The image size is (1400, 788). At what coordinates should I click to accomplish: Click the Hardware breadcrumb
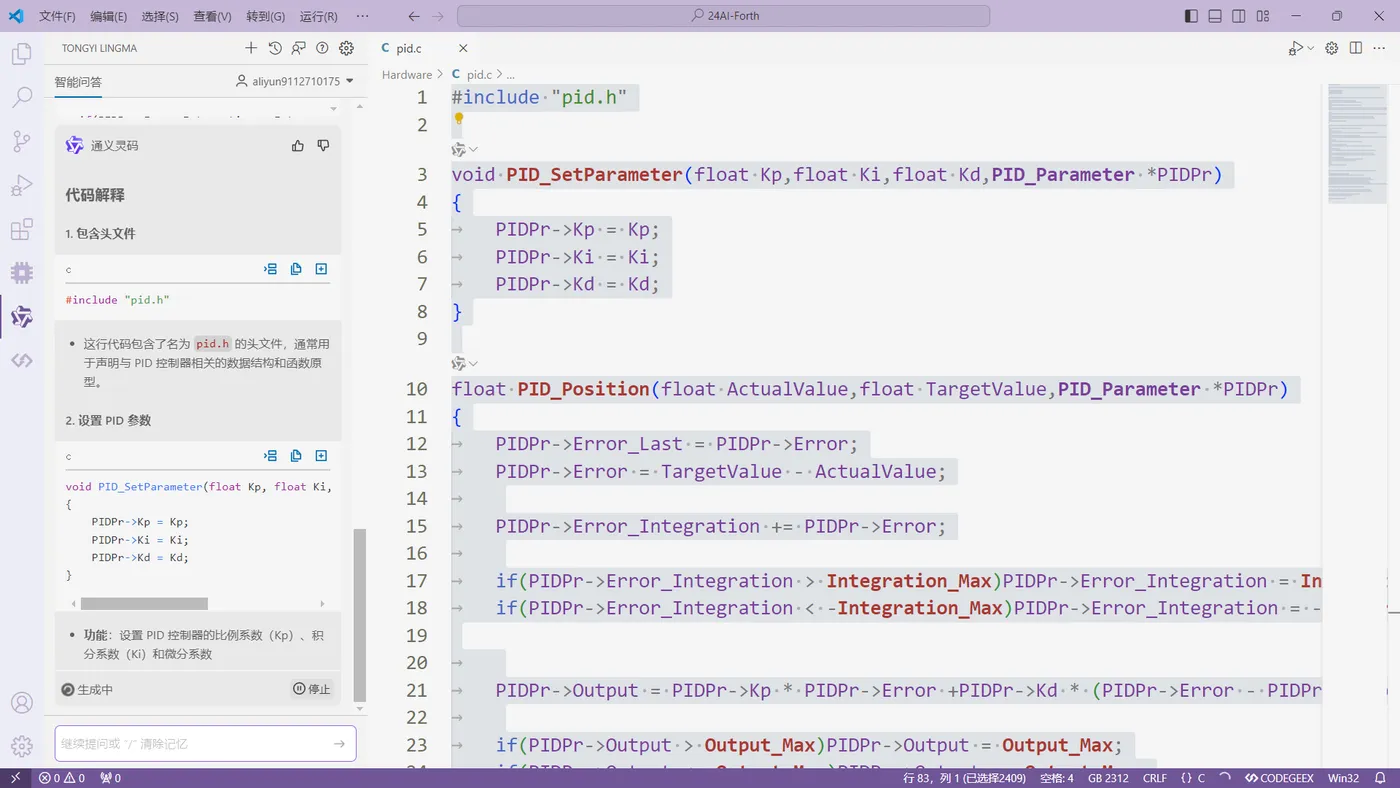407,75
